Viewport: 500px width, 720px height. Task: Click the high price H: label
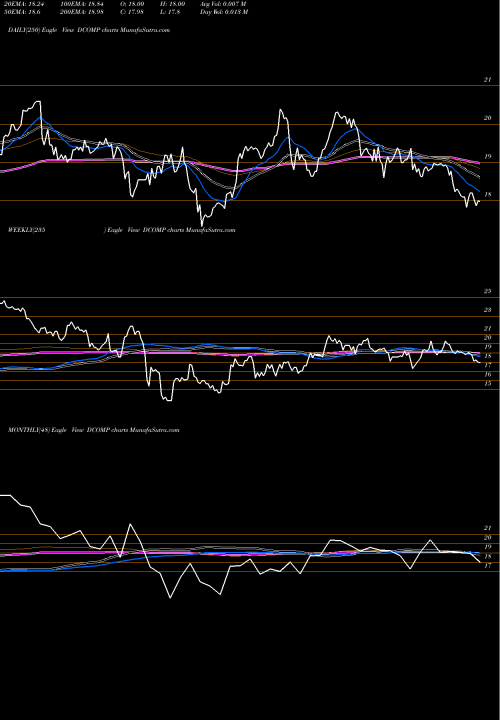tap(172, 4)
